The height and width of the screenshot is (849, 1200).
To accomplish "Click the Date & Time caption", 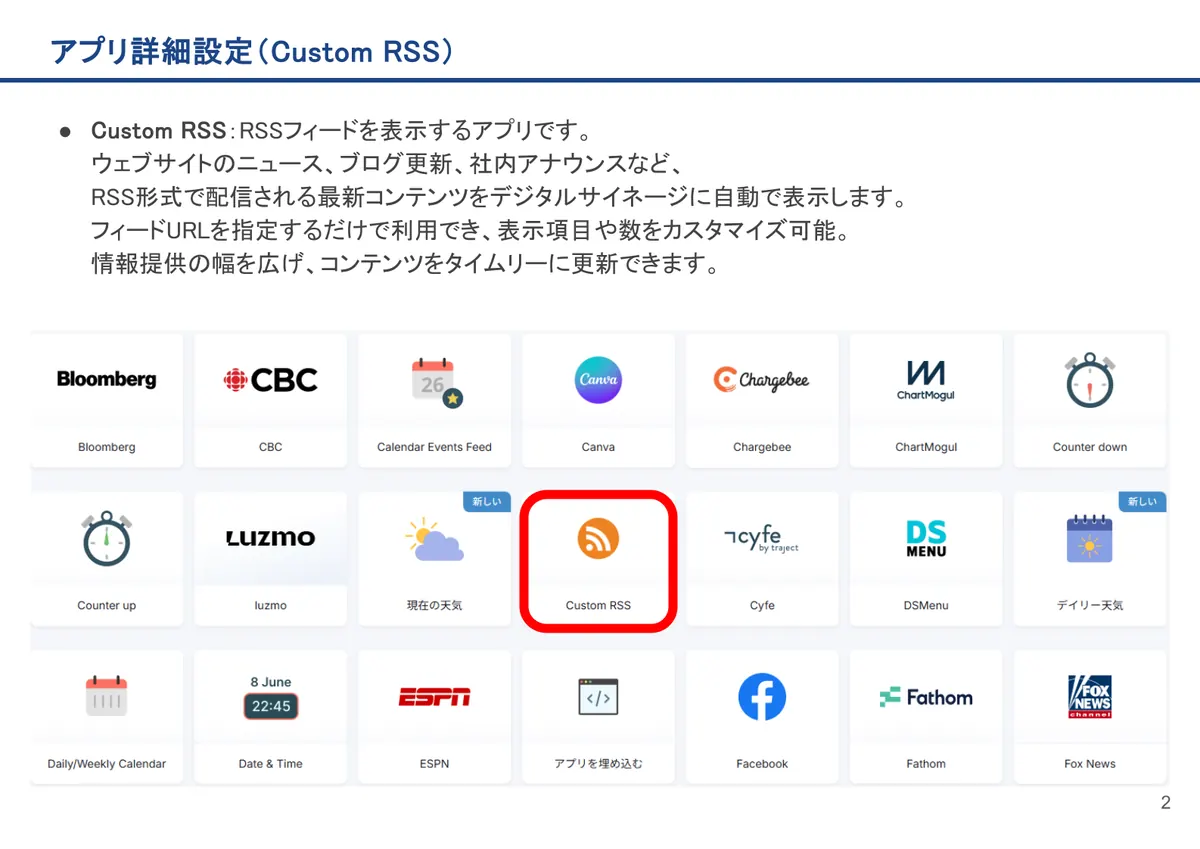I will [x=270, y=763].
